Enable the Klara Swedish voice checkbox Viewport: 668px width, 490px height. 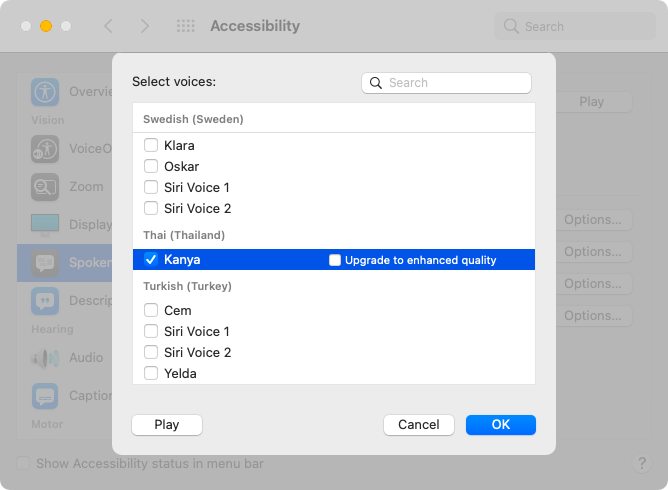coord(151,145)
